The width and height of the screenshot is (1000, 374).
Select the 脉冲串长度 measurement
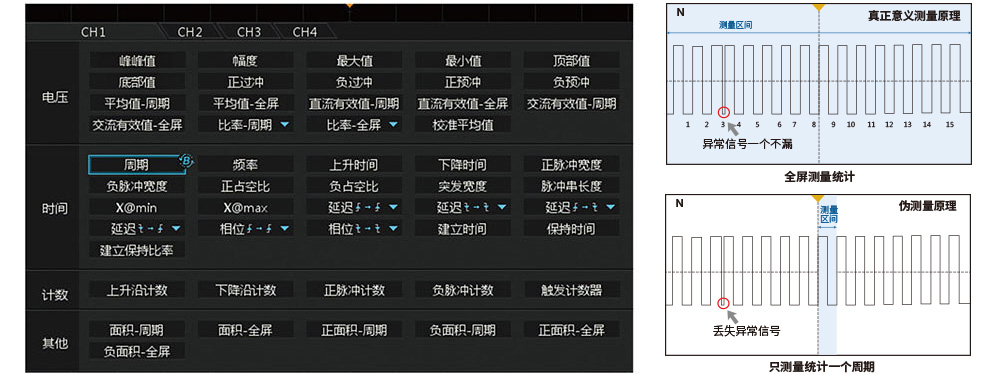[571, 186]
